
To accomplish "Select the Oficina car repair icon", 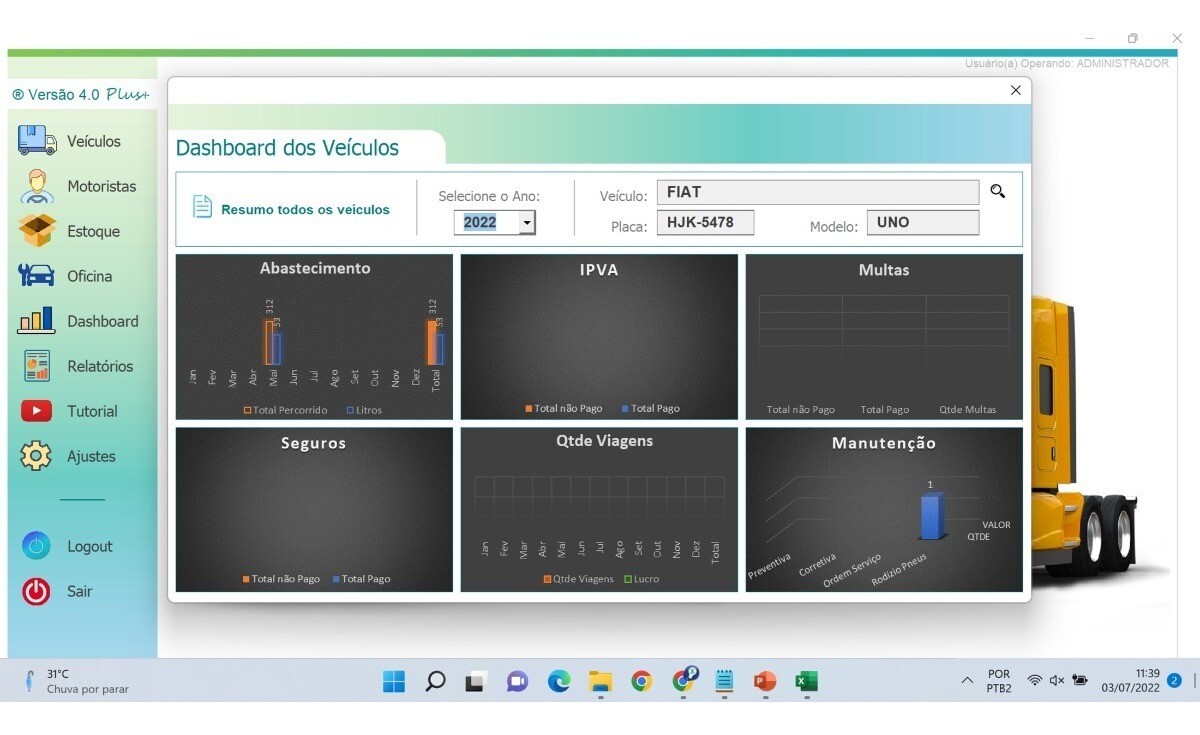I will [x=37, y=276].
